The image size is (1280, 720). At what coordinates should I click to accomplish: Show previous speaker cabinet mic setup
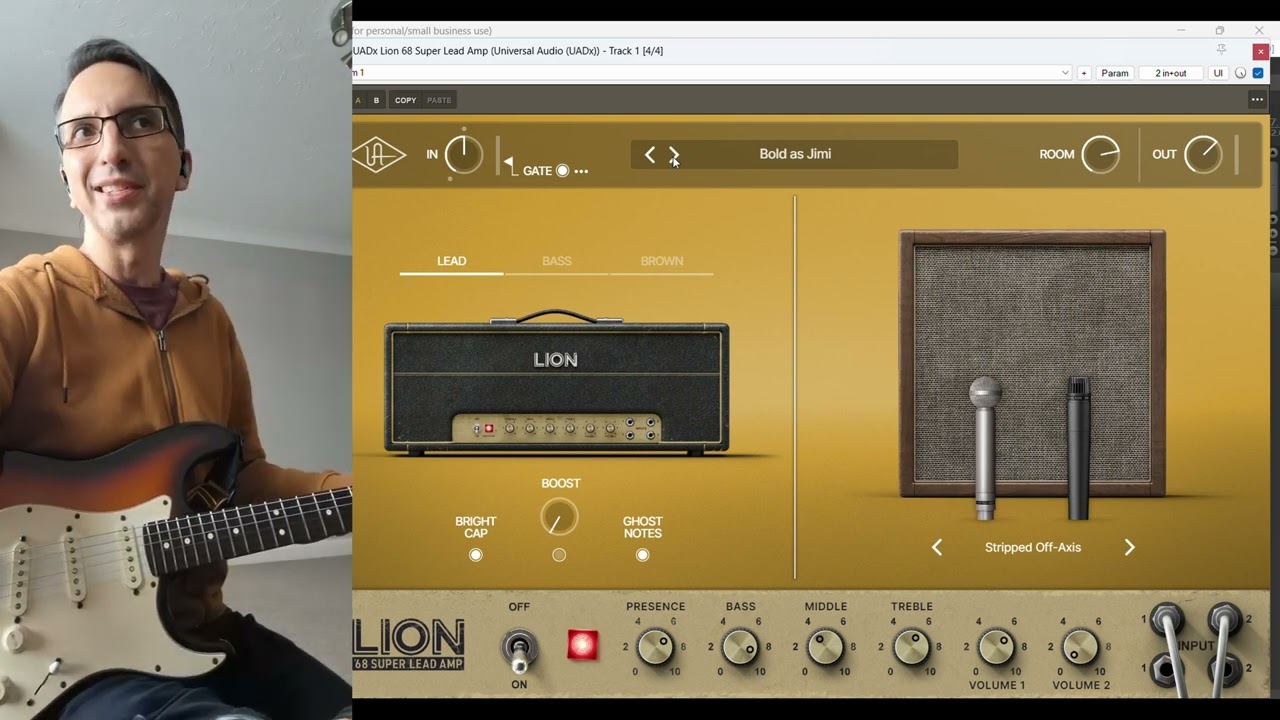[937, 547]
